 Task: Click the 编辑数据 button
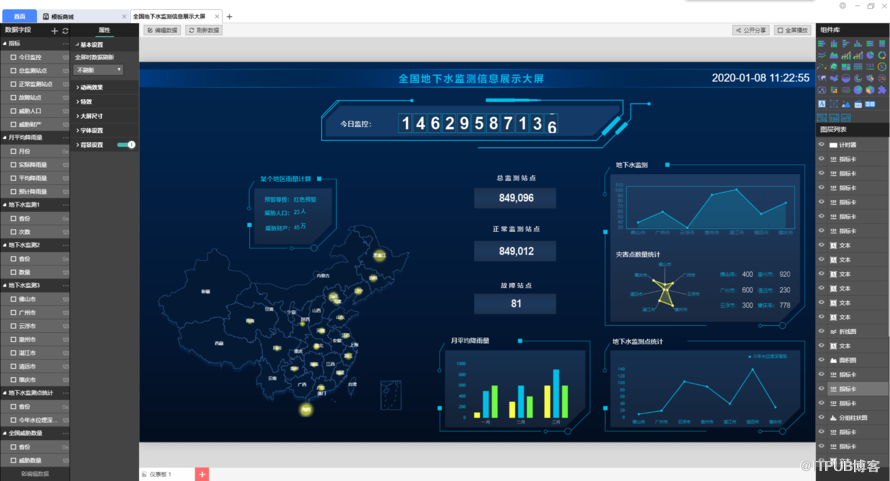163,31
